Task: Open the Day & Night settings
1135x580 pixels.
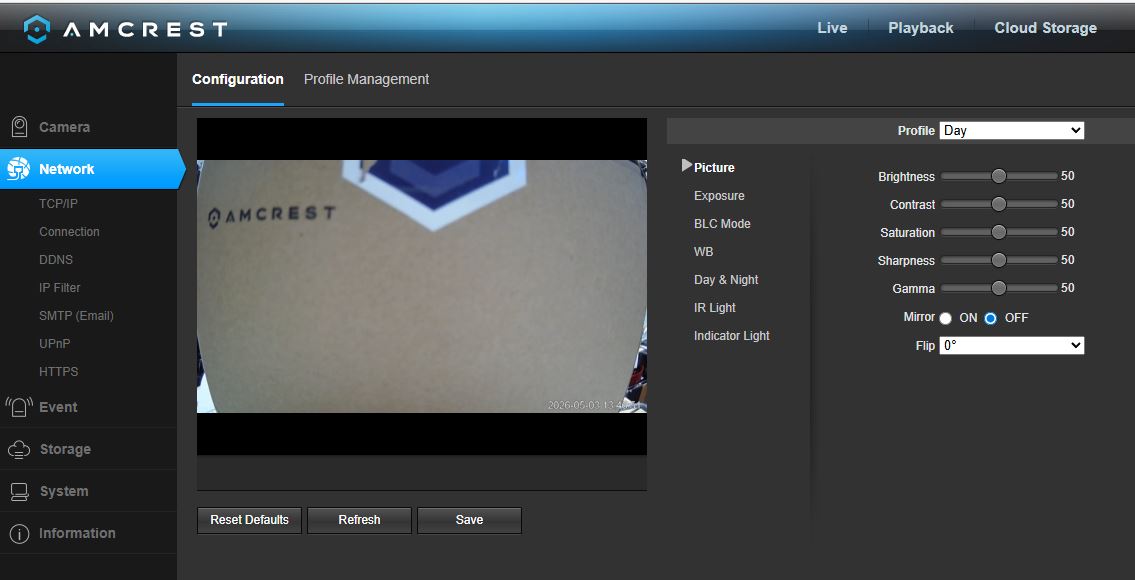Action: coord(726,280)
